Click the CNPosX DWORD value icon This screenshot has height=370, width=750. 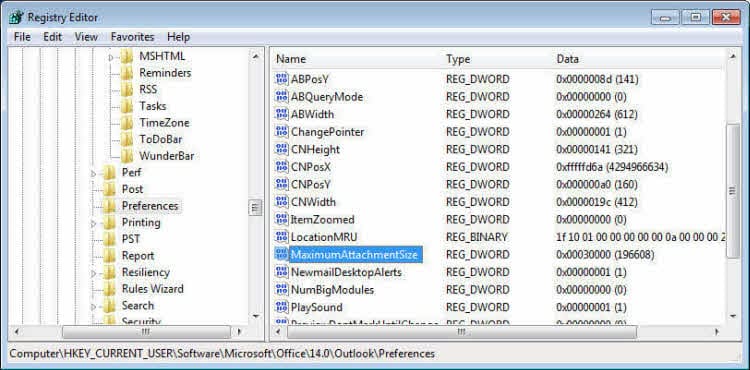[282, 167]
